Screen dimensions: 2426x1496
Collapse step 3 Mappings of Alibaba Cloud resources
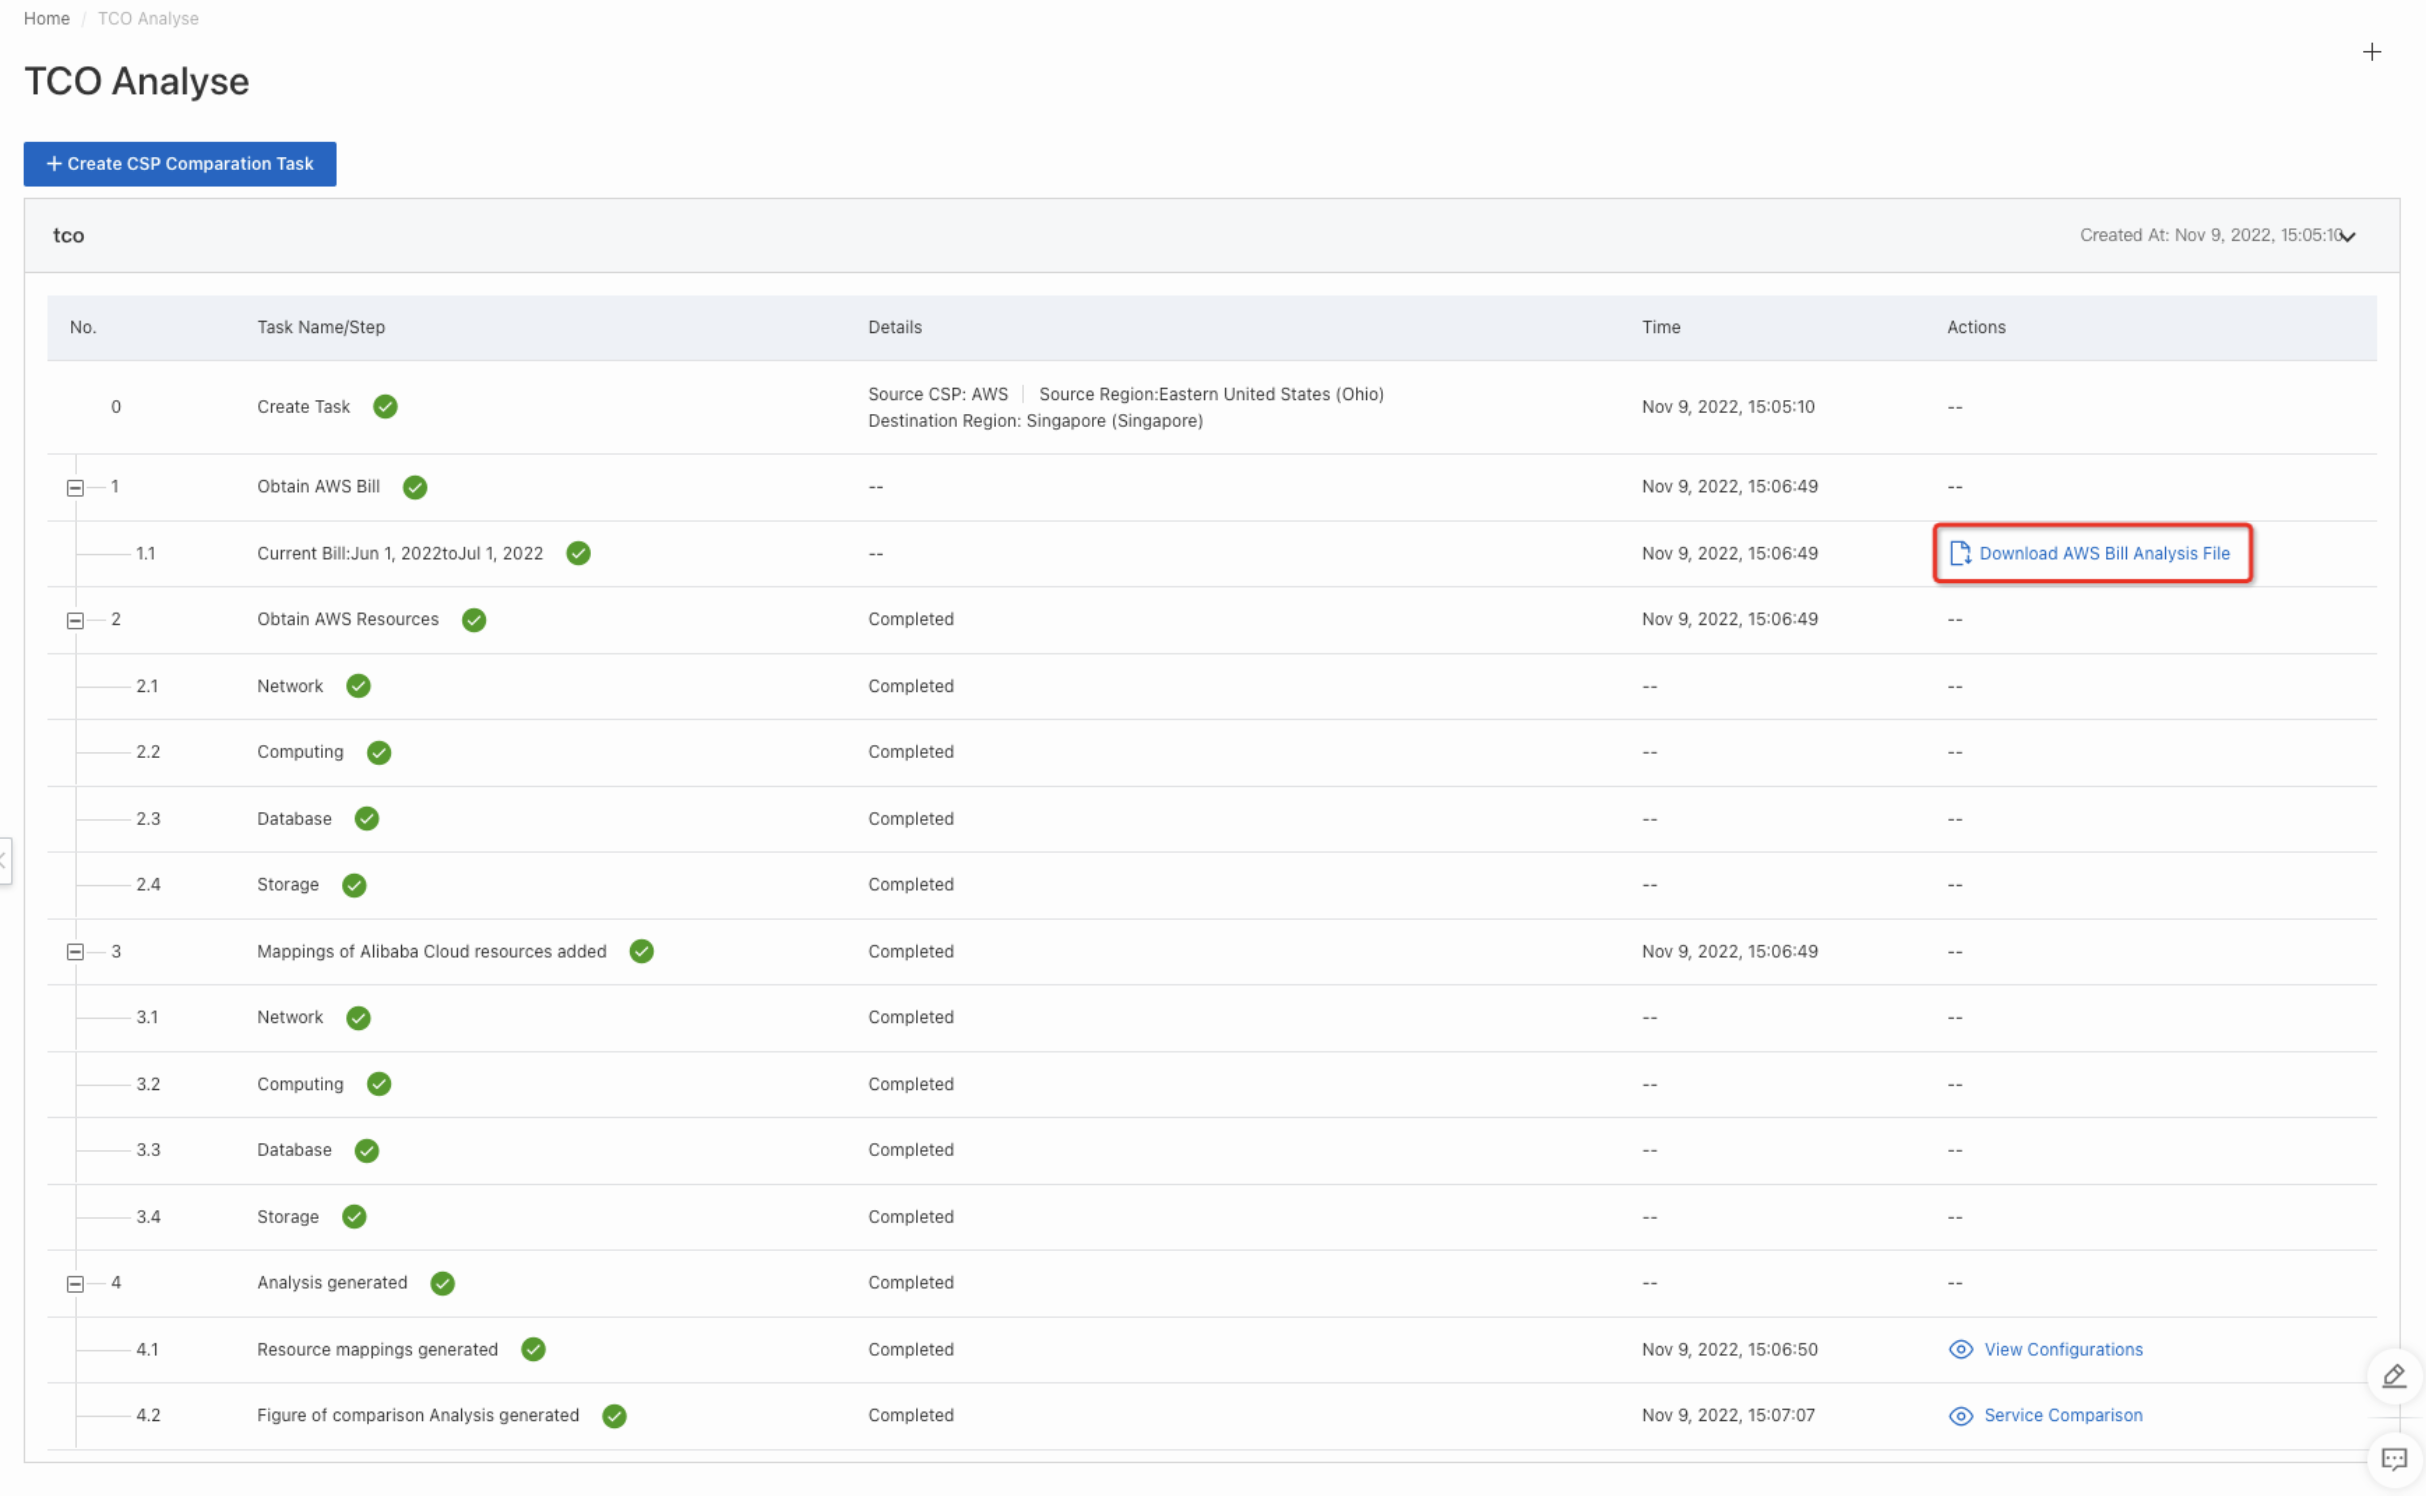click(75, 952)
